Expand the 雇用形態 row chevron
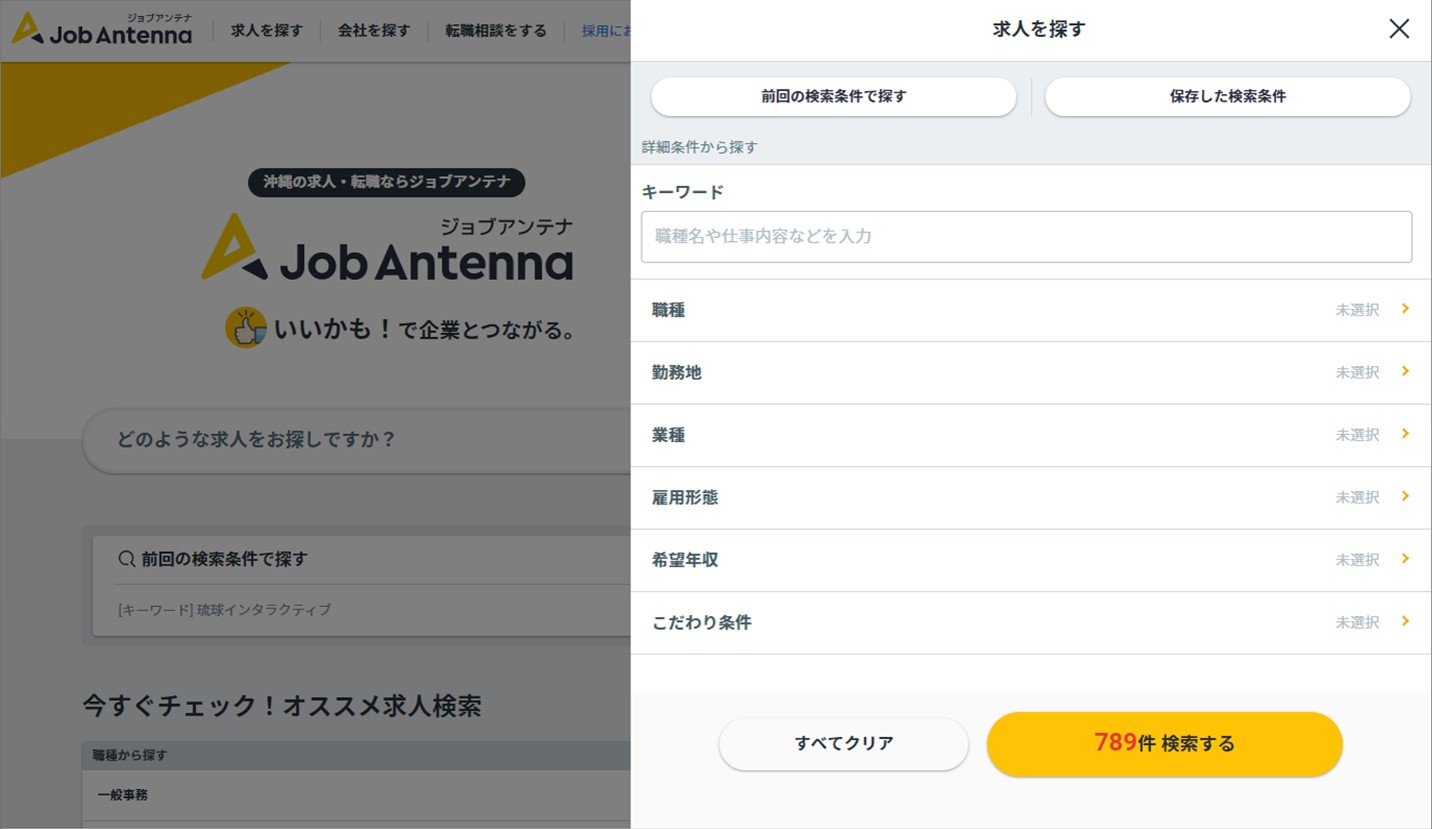The height and width of the screenshot is (829, 1432). (1405, 497)
